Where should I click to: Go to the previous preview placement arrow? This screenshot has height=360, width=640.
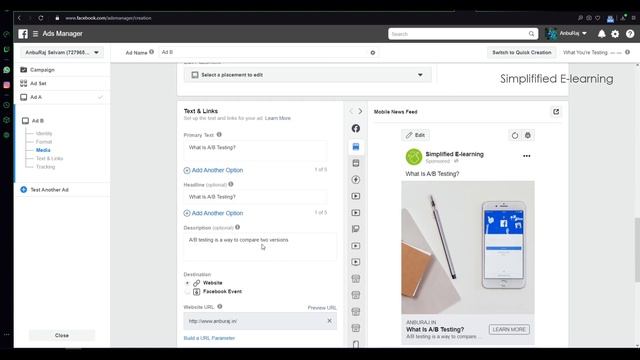click(351, 111)
